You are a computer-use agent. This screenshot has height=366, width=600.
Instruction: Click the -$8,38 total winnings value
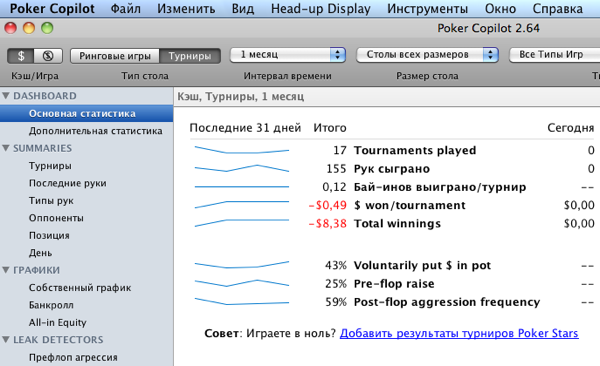[x=328, y=224]
